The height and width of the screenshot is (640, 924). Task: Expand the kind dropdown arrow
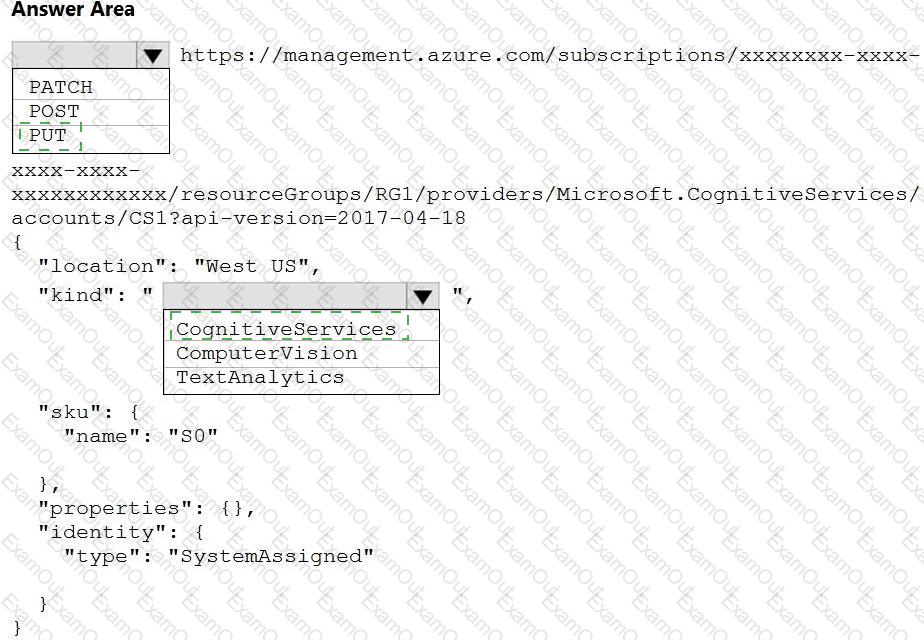pyautogui.click(x=423, y=296)
